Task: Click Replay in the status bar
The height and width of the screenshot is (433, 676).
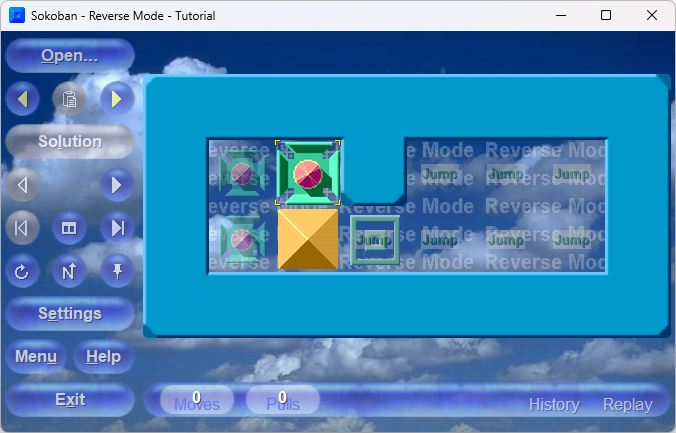Action: pyautogui.click(x=627, y=404)
